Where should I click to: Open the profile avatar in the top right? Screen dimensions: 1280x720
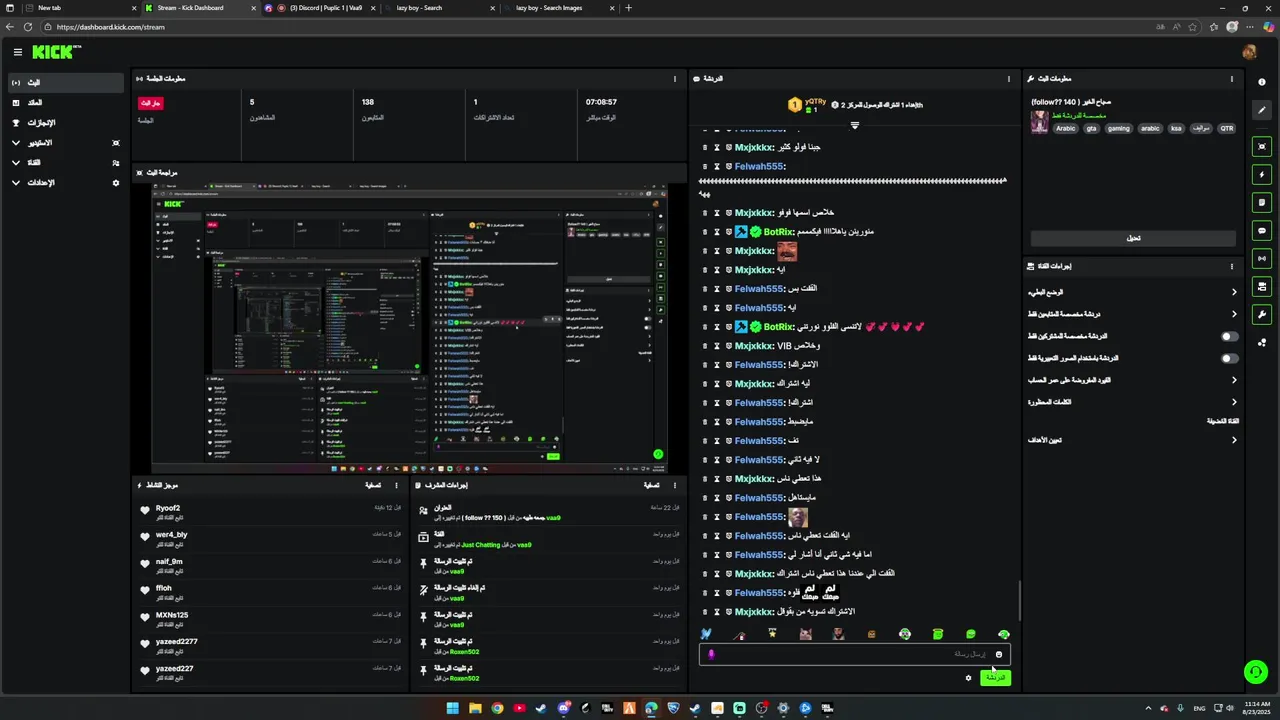click(1249, 52)
